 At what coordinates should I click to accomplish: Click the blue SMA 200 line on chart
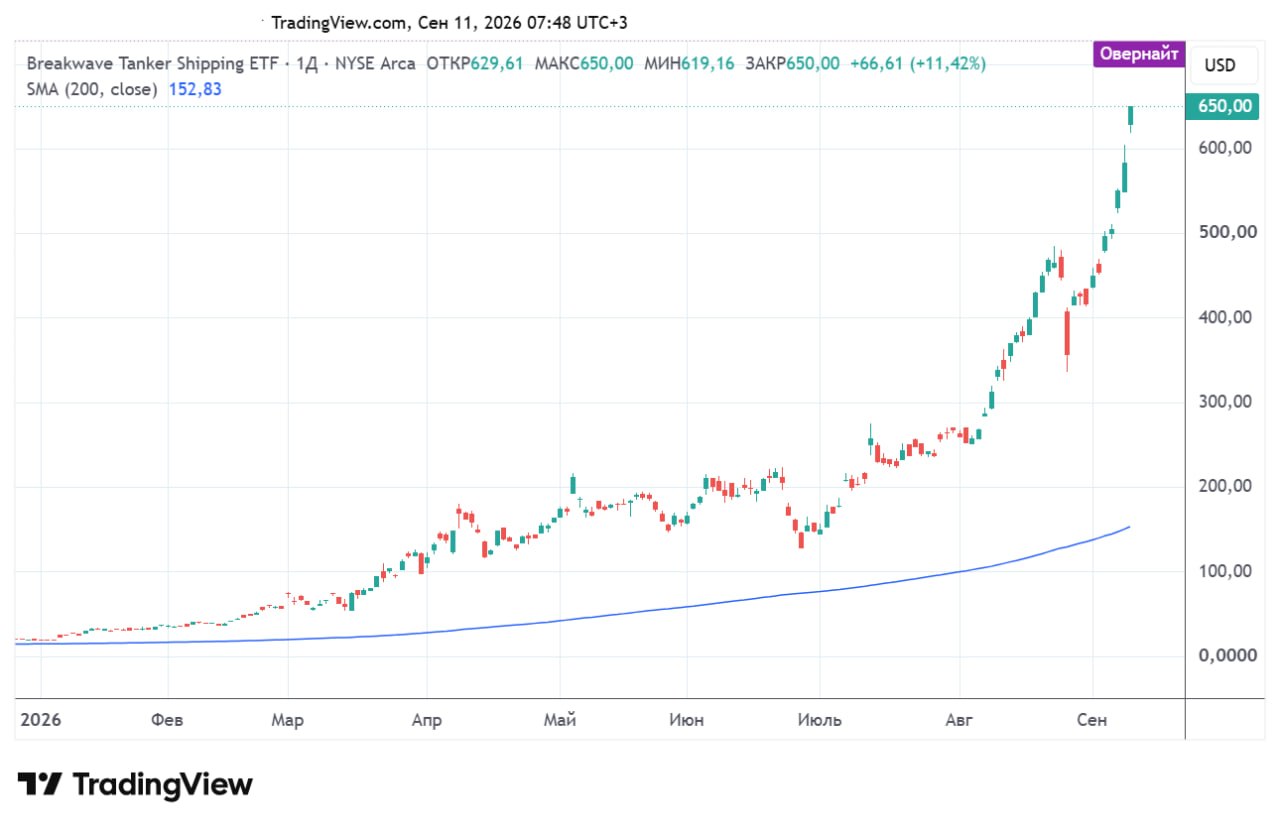pyautogui.click(x=700, y=603)
